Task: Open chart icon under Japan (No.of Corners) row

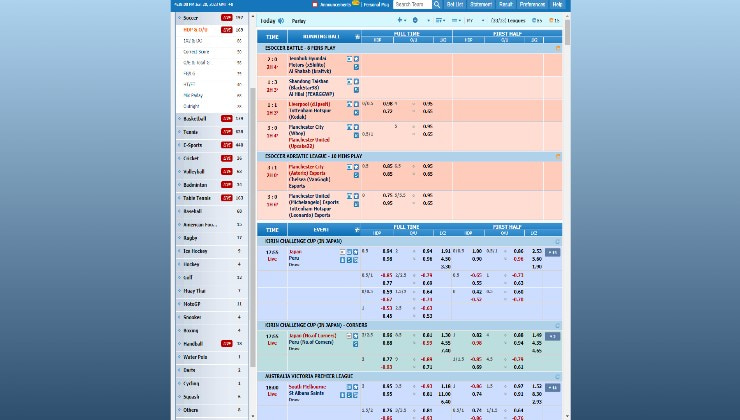Action: 356,344
